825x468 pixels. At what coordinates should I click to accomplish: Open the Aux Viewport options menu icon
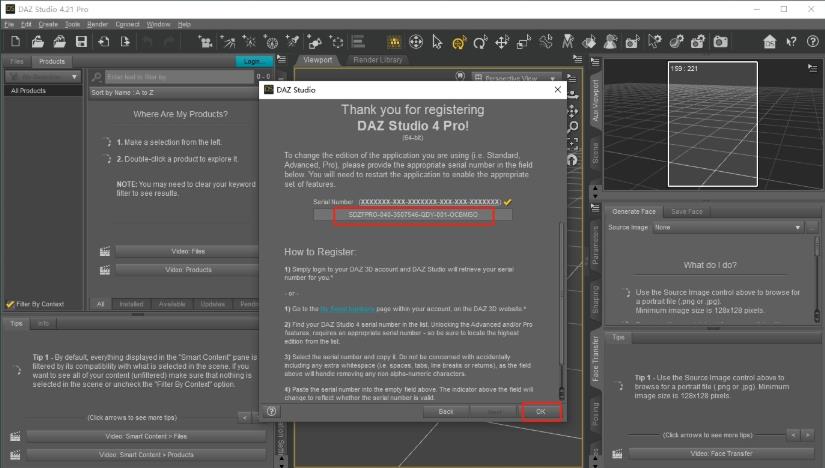click(x=812, y=68)
